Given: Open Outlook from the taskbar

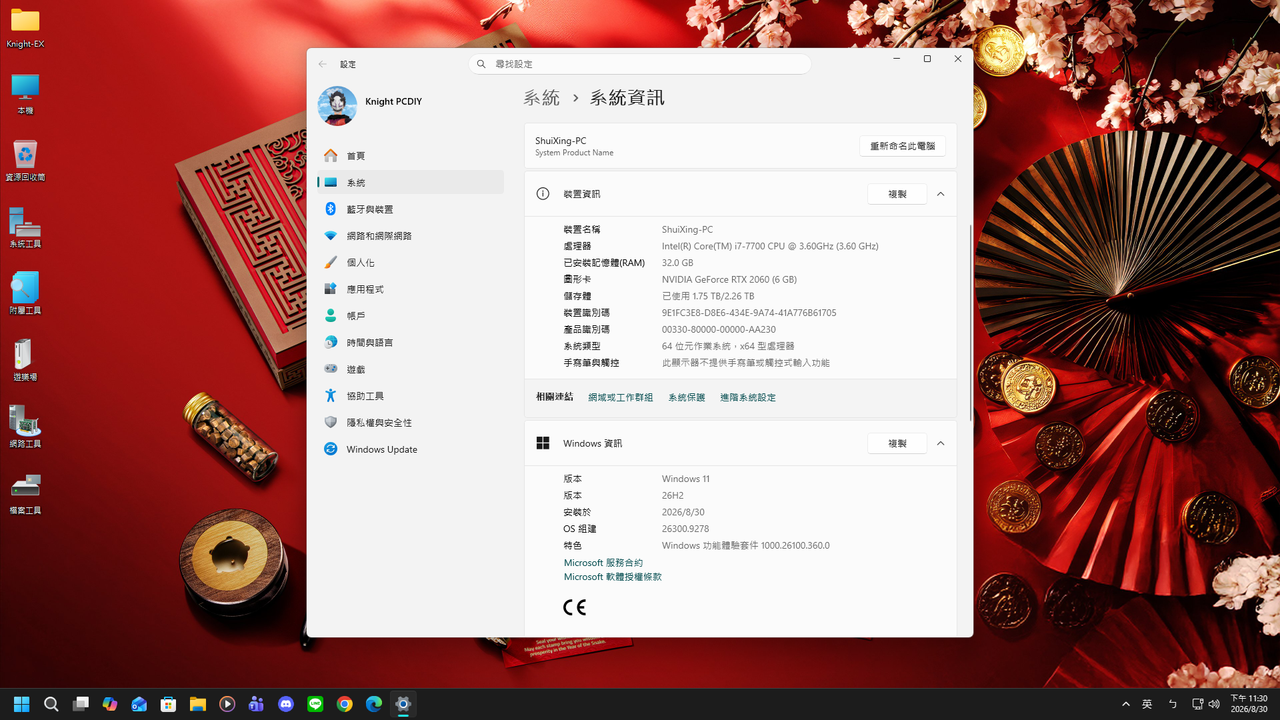Looking at the screenshot, I should (139, 704).
